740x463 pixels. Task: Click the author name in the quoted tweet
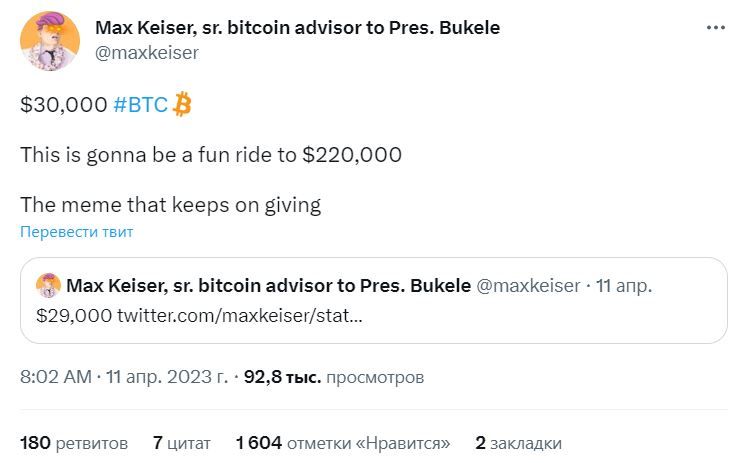pyautogui.click(x=268, y=286)
